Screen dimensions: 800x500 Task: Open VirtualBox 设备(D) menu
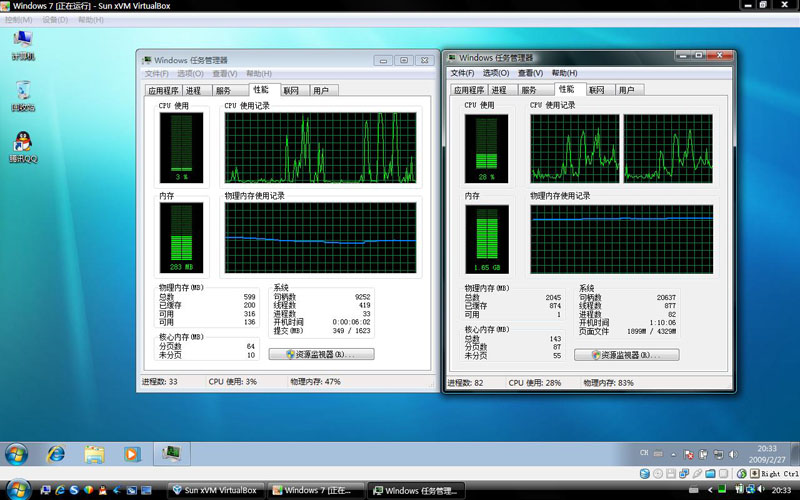tap(55, 20)
